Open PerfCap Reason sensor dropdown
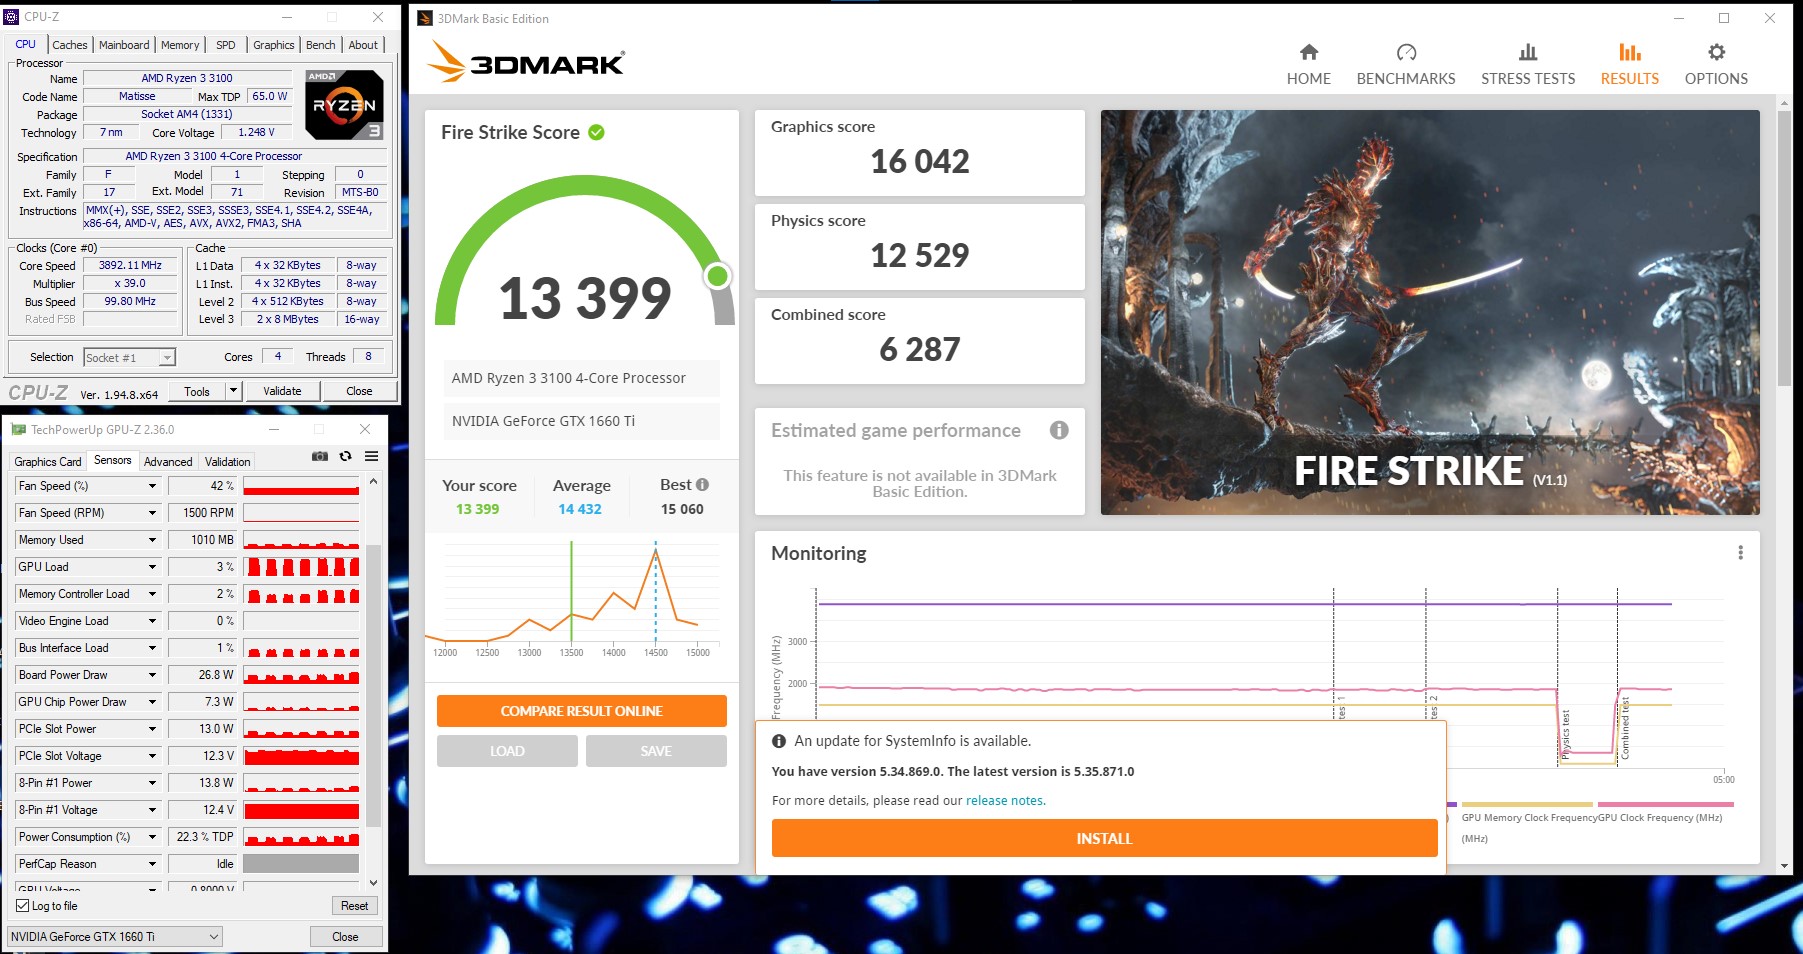 pos(152,864)
